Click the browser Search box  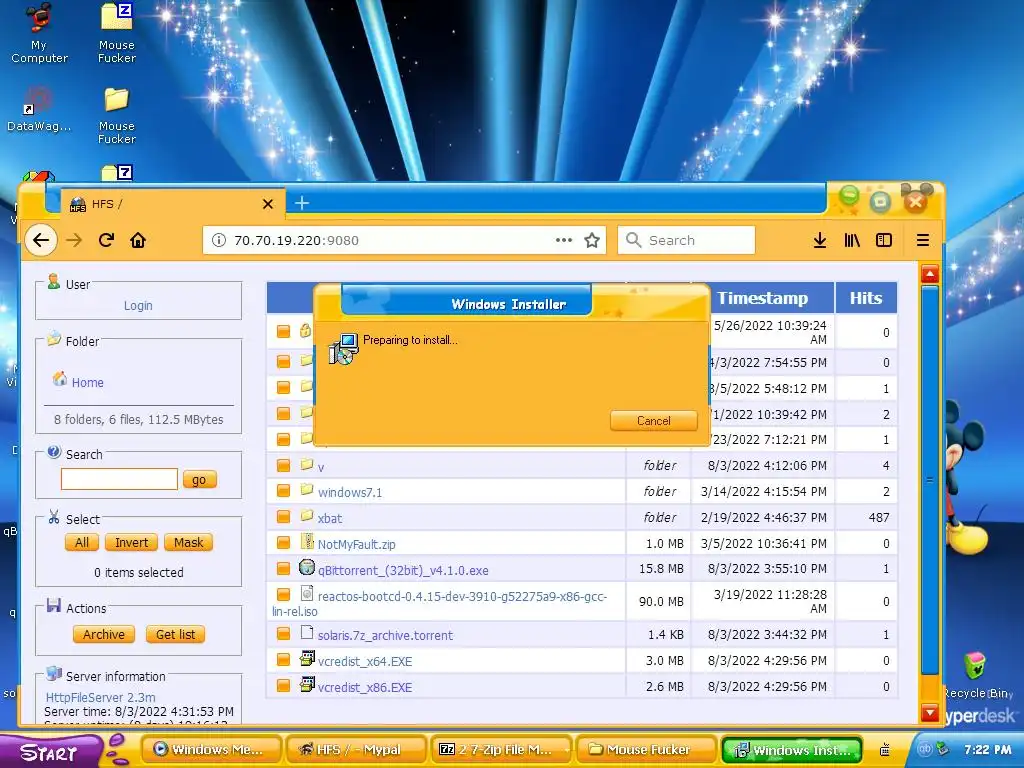click(x=686, y=240)
